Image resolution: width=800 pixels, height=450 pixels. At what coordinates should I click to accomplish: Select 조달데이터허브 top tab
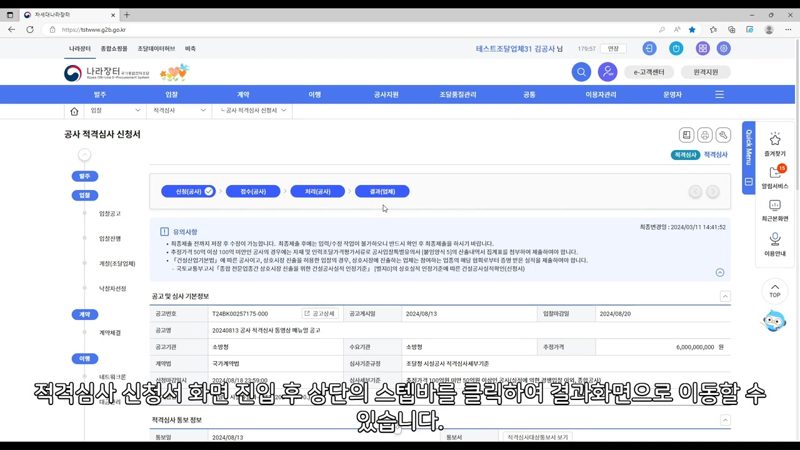click(x=156, y=48)
